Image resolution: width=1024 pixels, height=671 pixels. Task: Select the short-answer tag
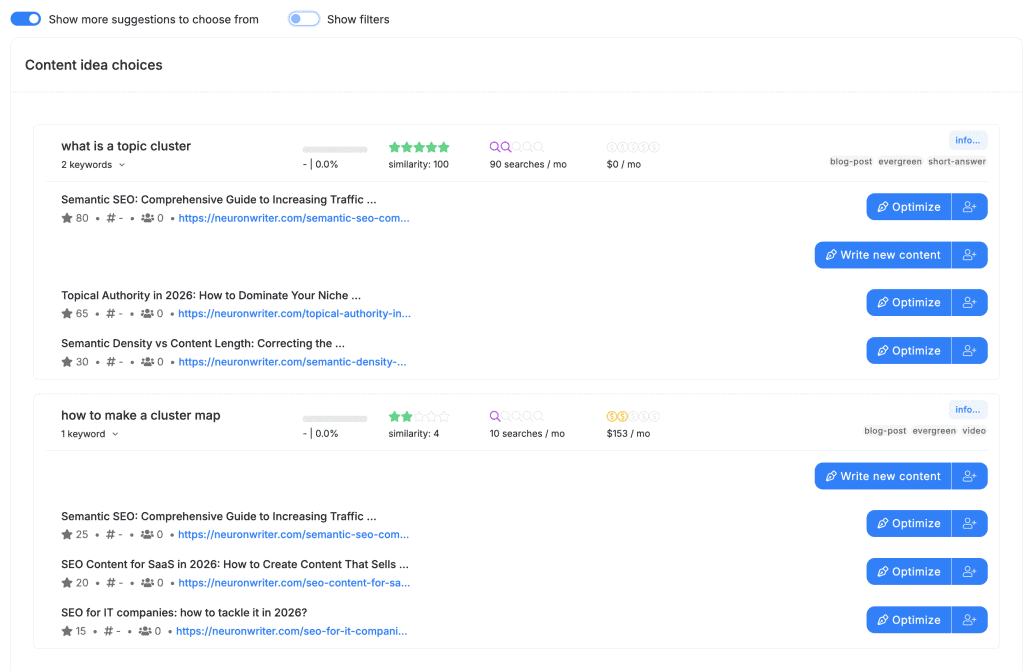[x=956, y=162]
